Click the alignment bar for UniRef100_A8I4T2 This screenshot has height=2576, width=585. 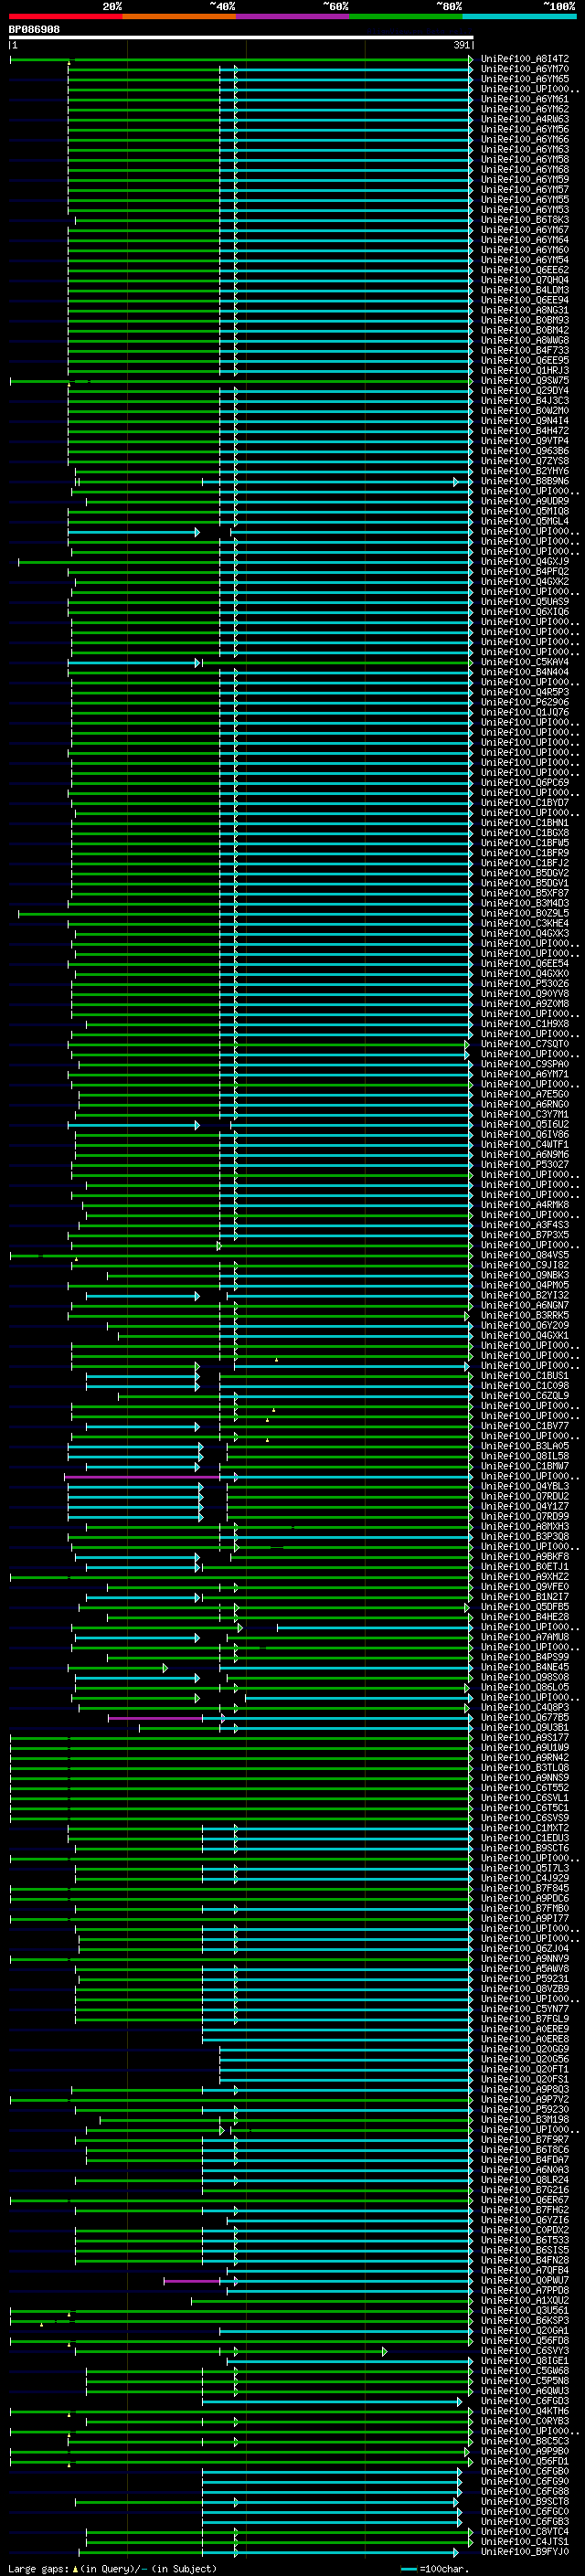[x=241, y=60]
